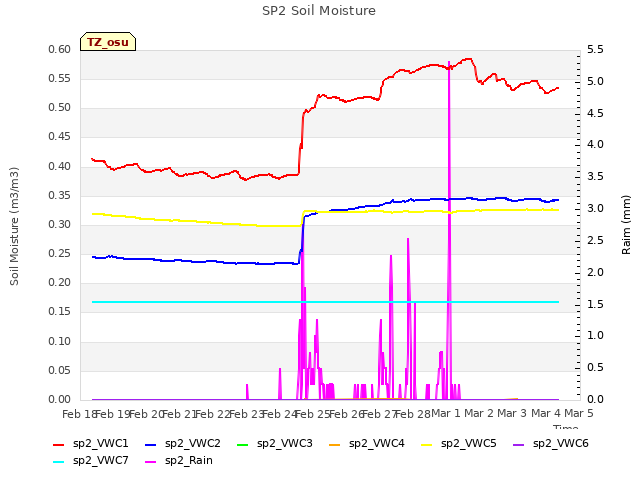Click the sp2_VWC4 legend entry

pos(367,444)
